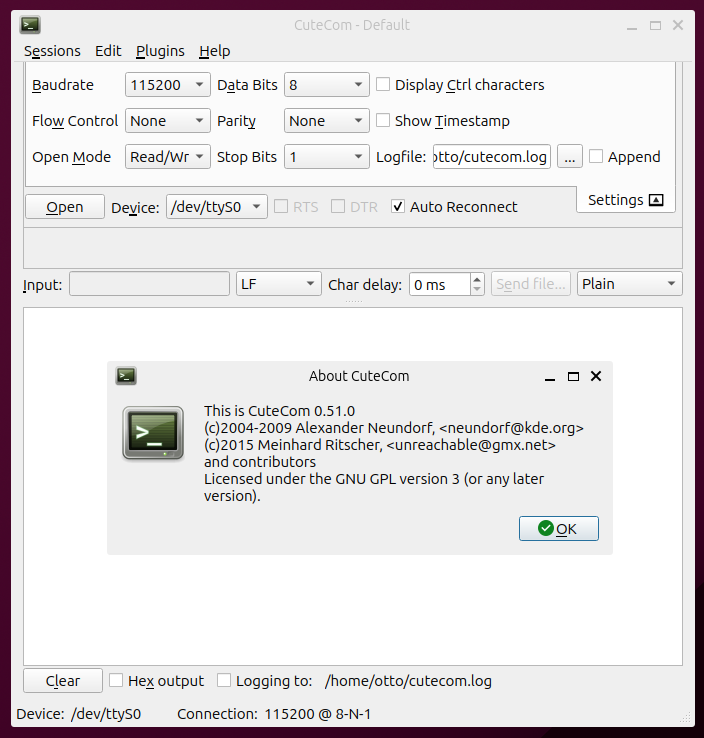Click the 'This is CuteCom 0.51.0' text
Viewport: 704px width, 738px height.
pos(279,411)
